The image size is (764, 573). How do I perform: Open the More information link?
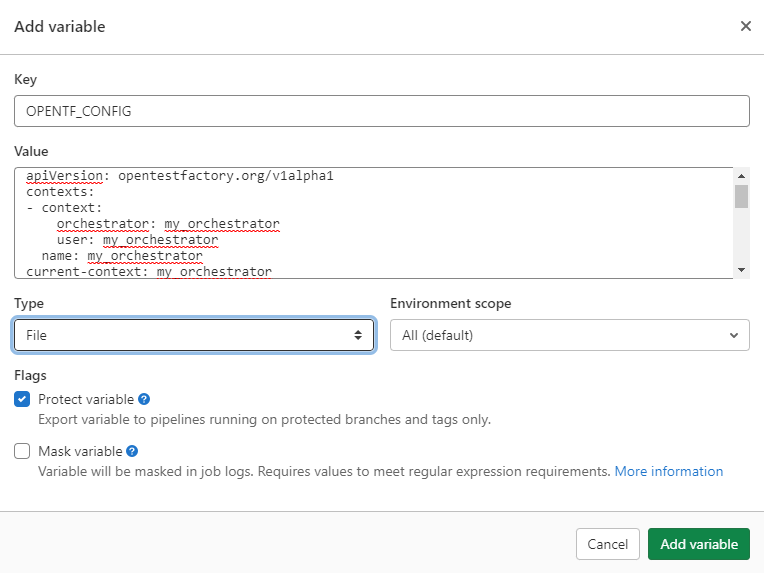[668, 471]
